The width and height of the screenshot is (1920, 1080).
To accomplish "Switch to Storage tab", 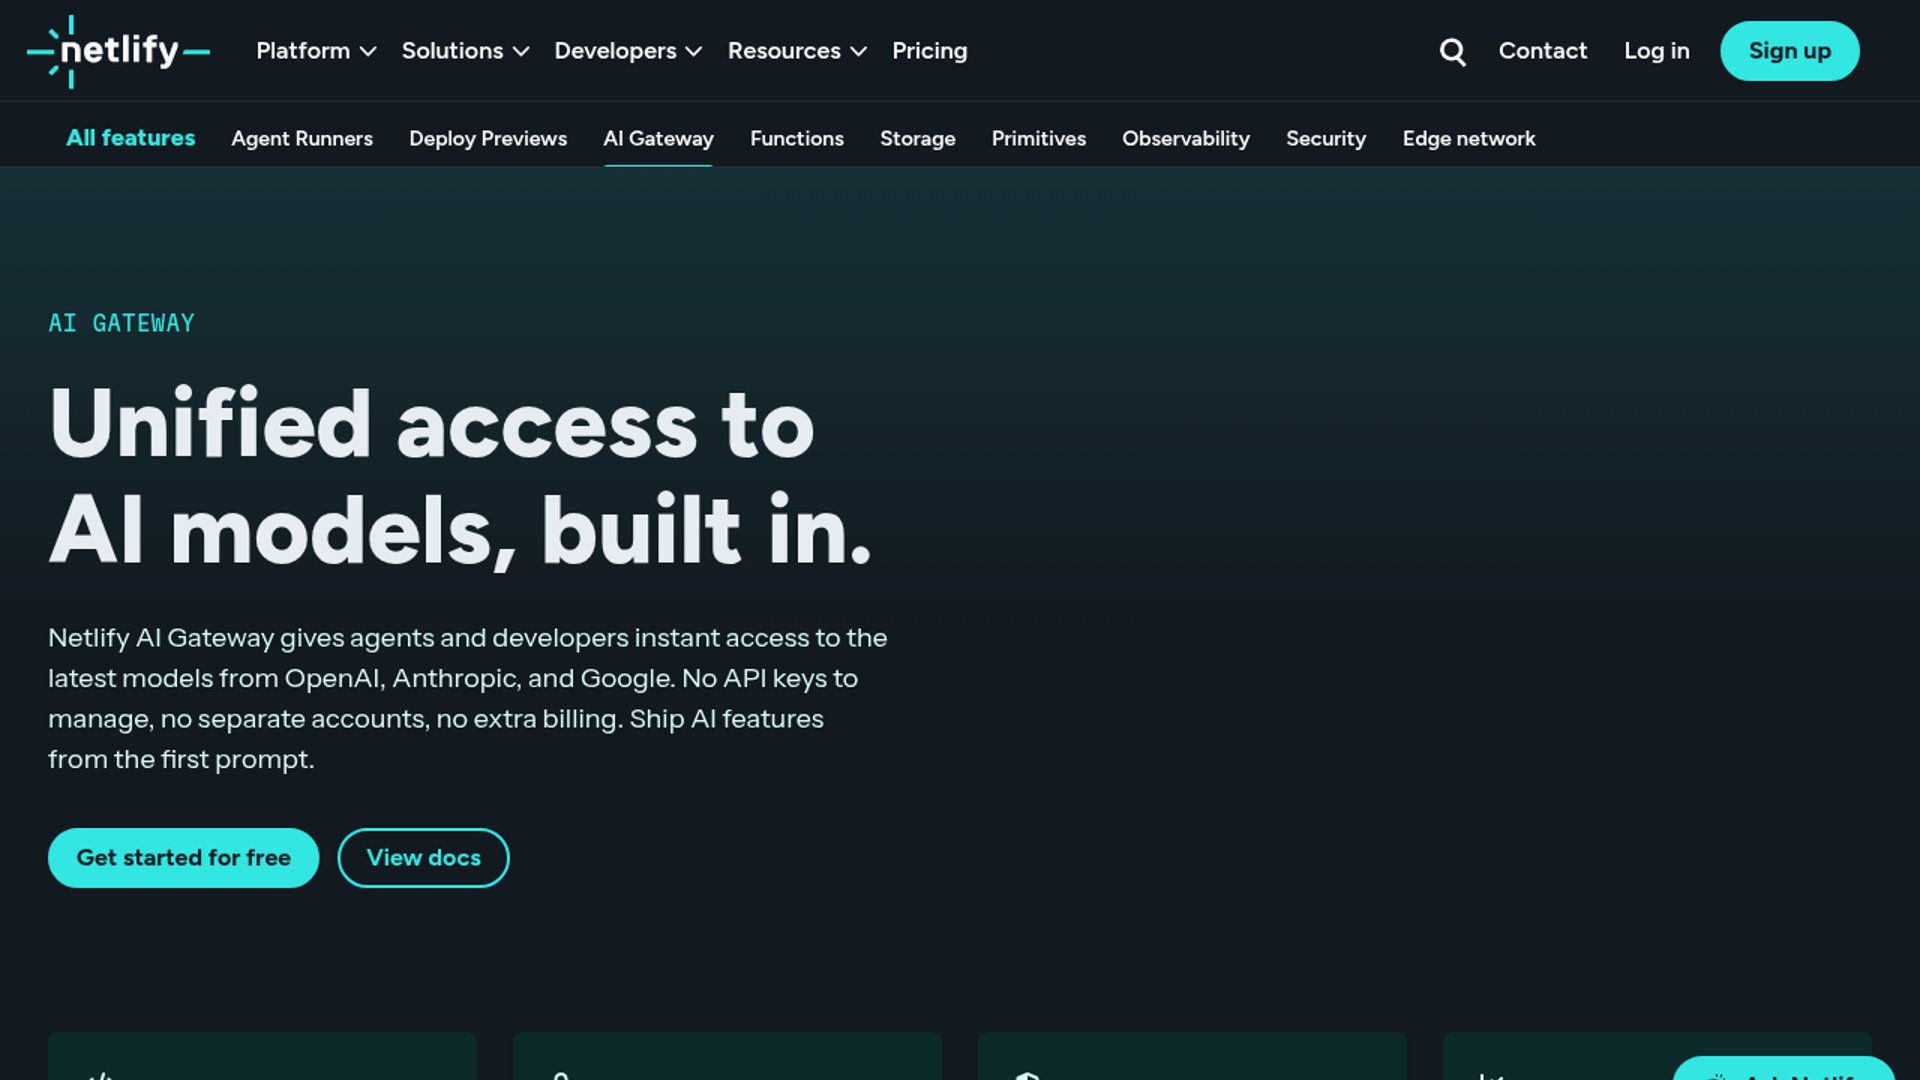I will tap(918, 139).
